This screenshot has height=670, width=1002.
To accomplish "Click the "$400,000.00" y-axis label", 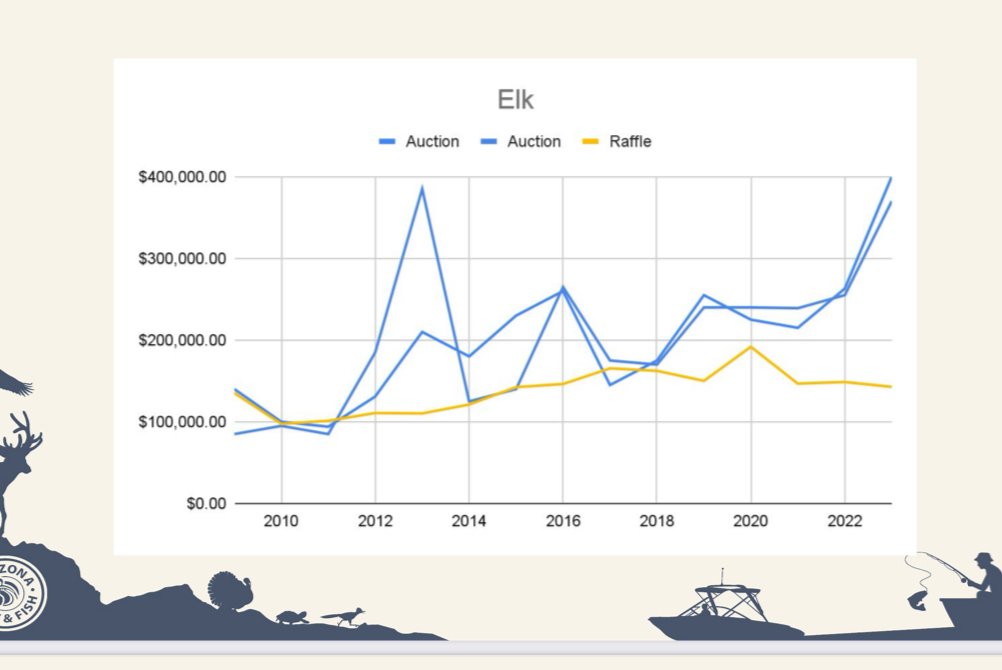I will click(x=182, y=177).
